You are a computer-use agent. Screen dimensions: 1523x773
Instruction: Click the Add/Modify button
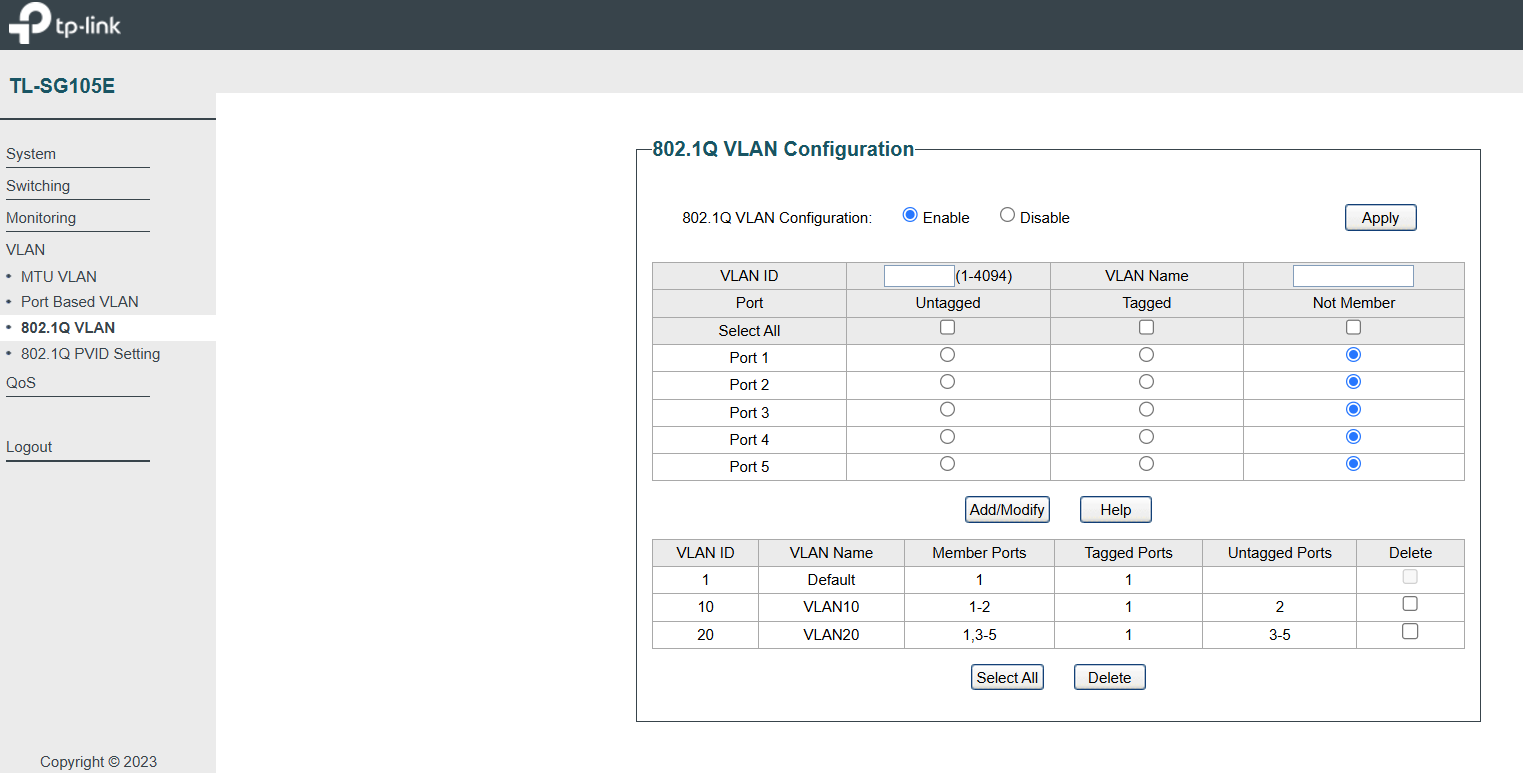pyautogui.click(x=1007, y=510)
